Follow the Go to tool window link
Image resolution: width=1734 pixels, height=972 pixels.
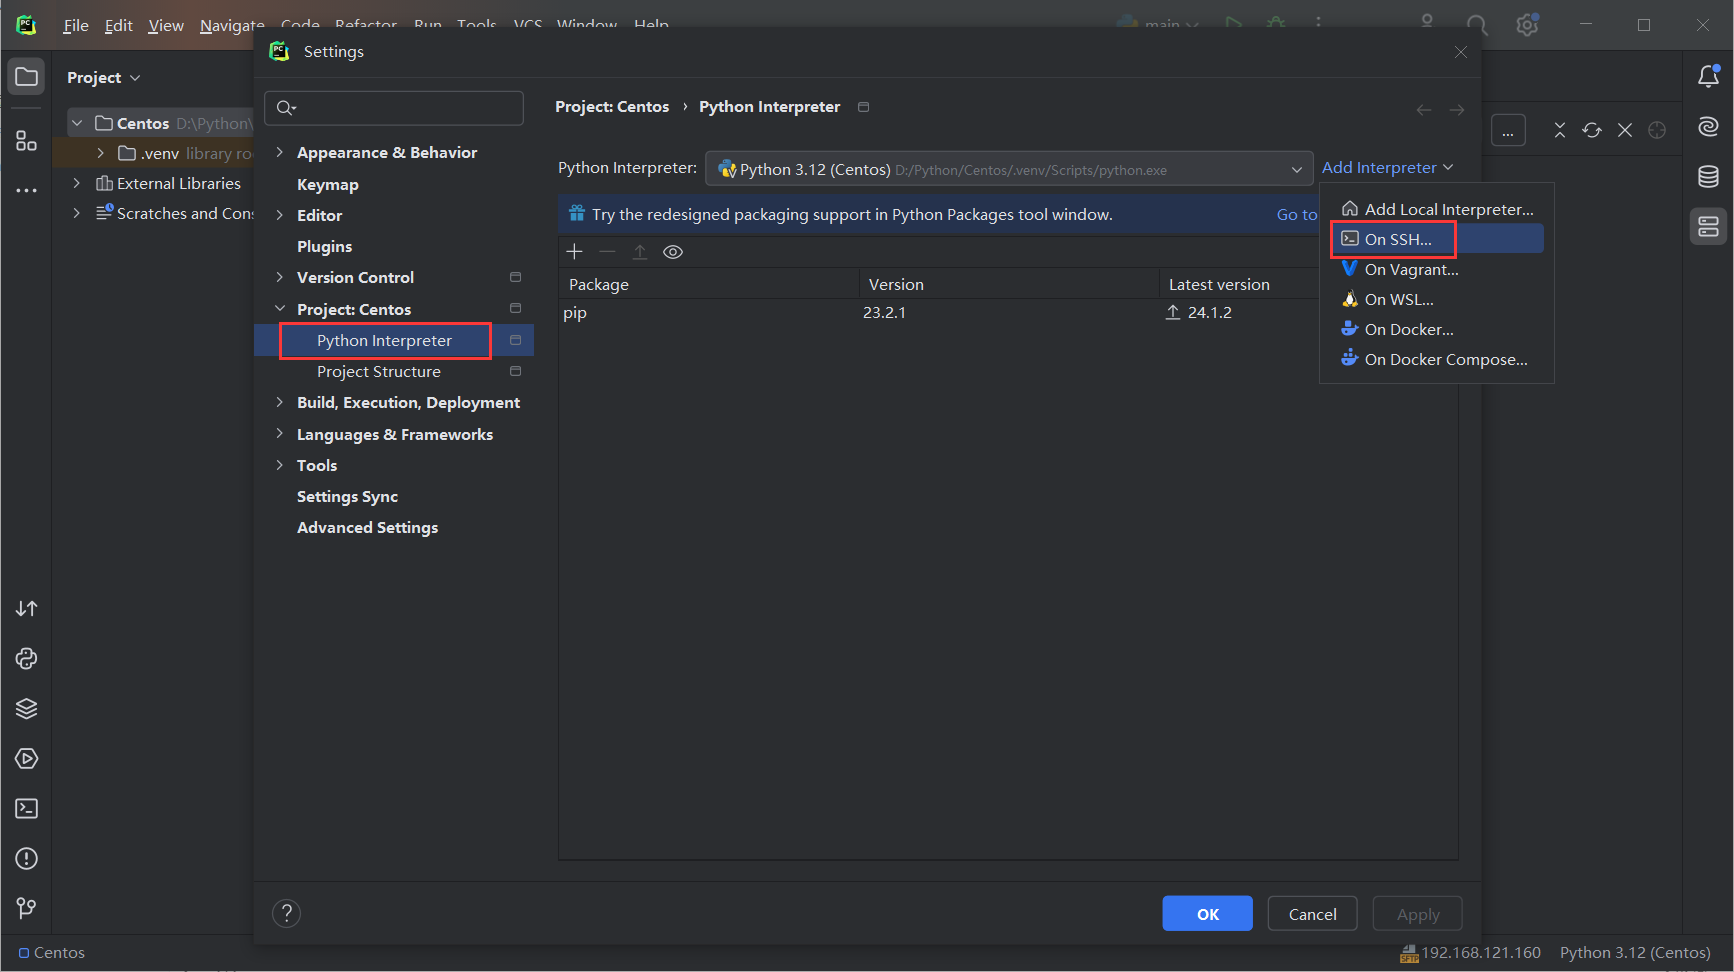1296,214
